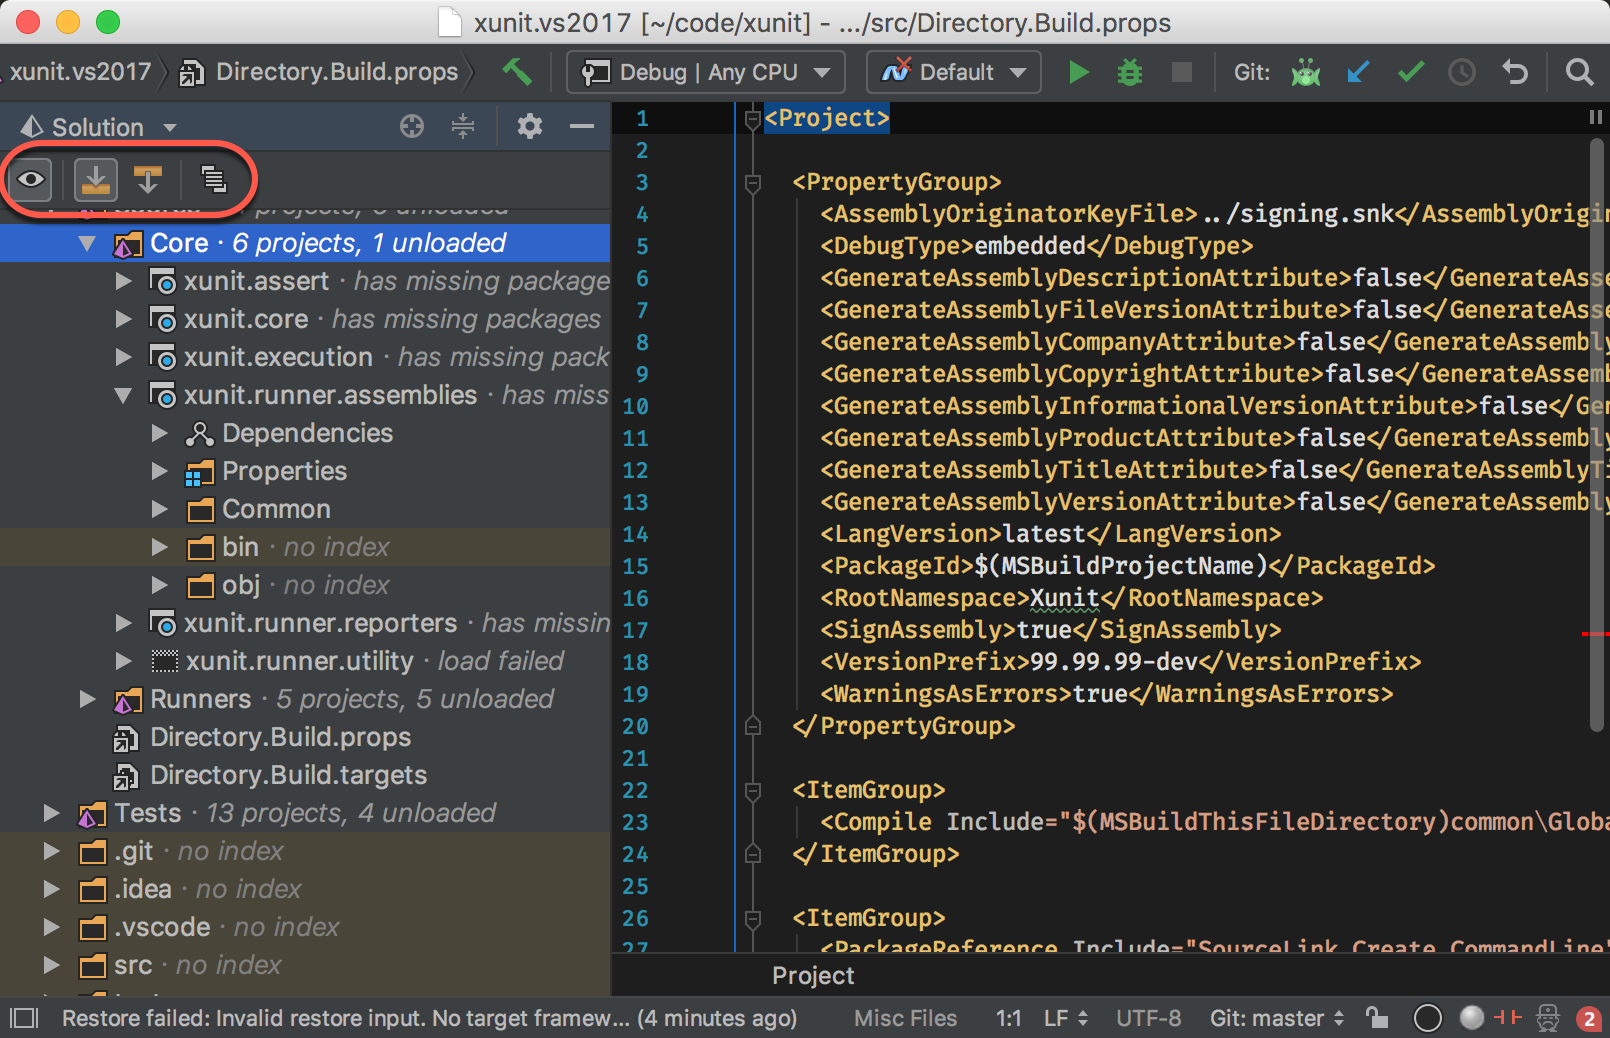Viewport: 1610px width, 1038px height.
Task: Open Solution view dropdown
Action: coord(170,128)
